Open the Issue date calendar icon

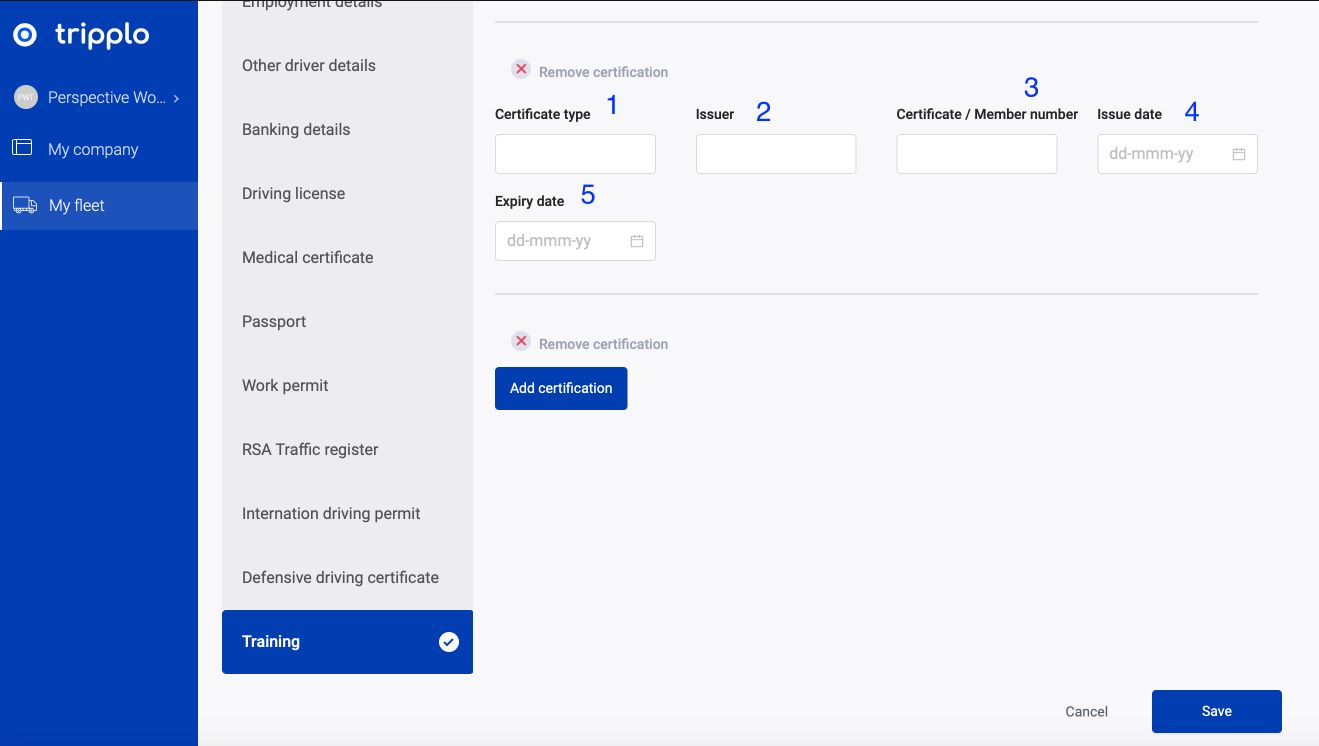(1238, 154)
